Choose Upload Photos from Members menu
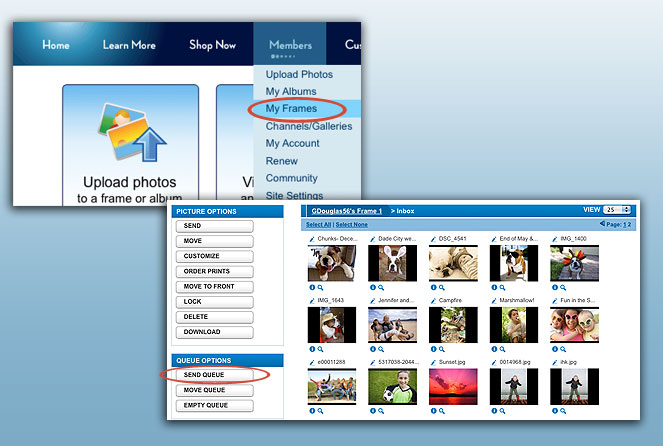Screen dimensions: 663x446 coord(299,74)
